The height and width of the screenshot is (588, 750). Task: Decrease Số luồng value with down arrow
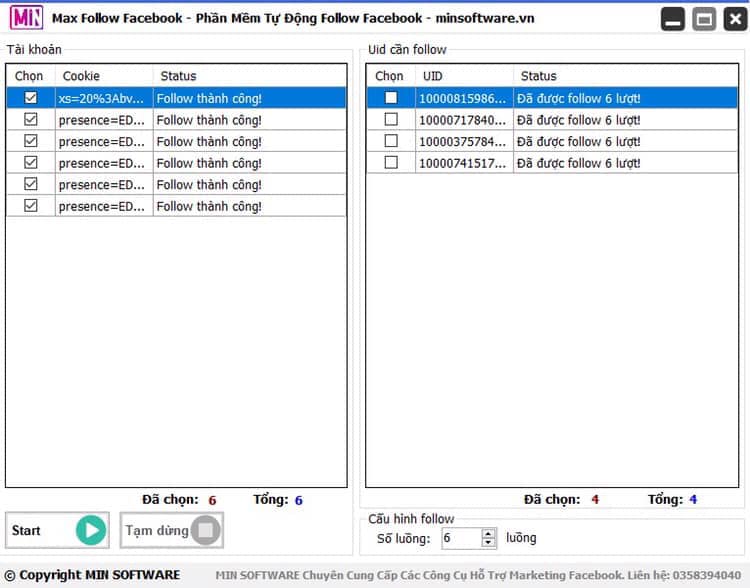(x=488, y=543)
